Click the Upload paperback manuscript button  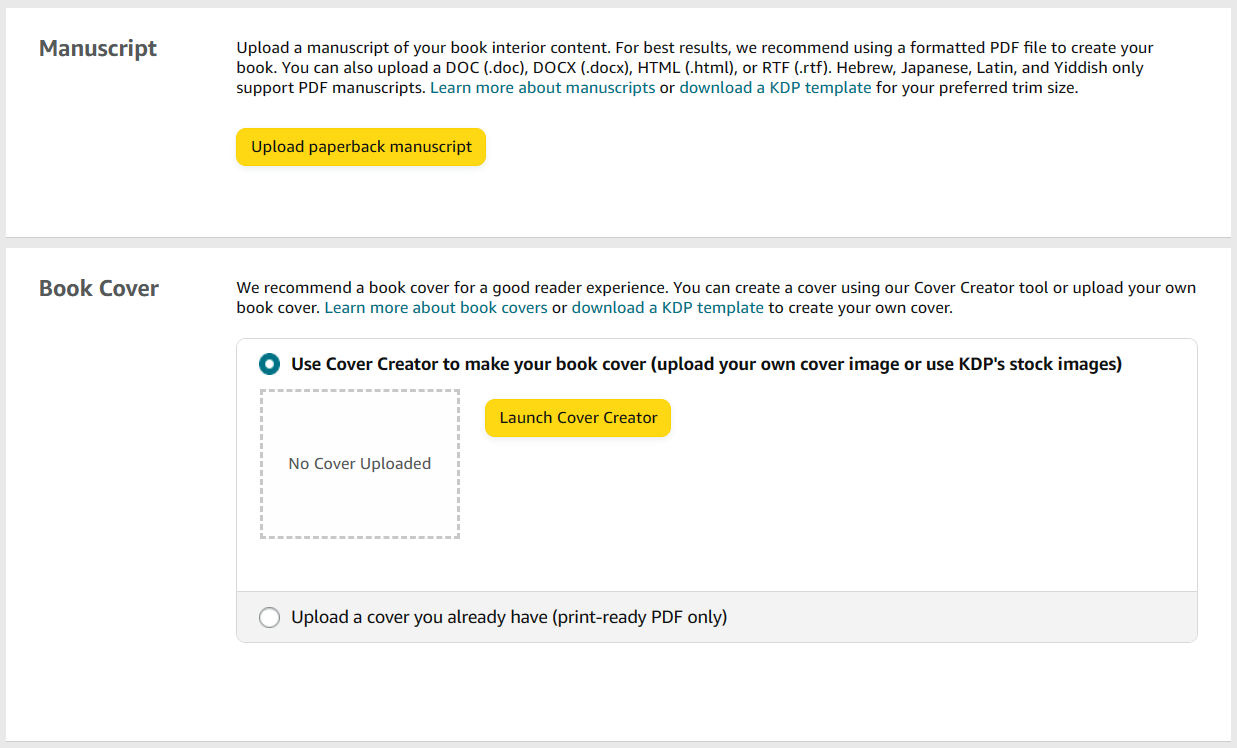coord(361,147)
